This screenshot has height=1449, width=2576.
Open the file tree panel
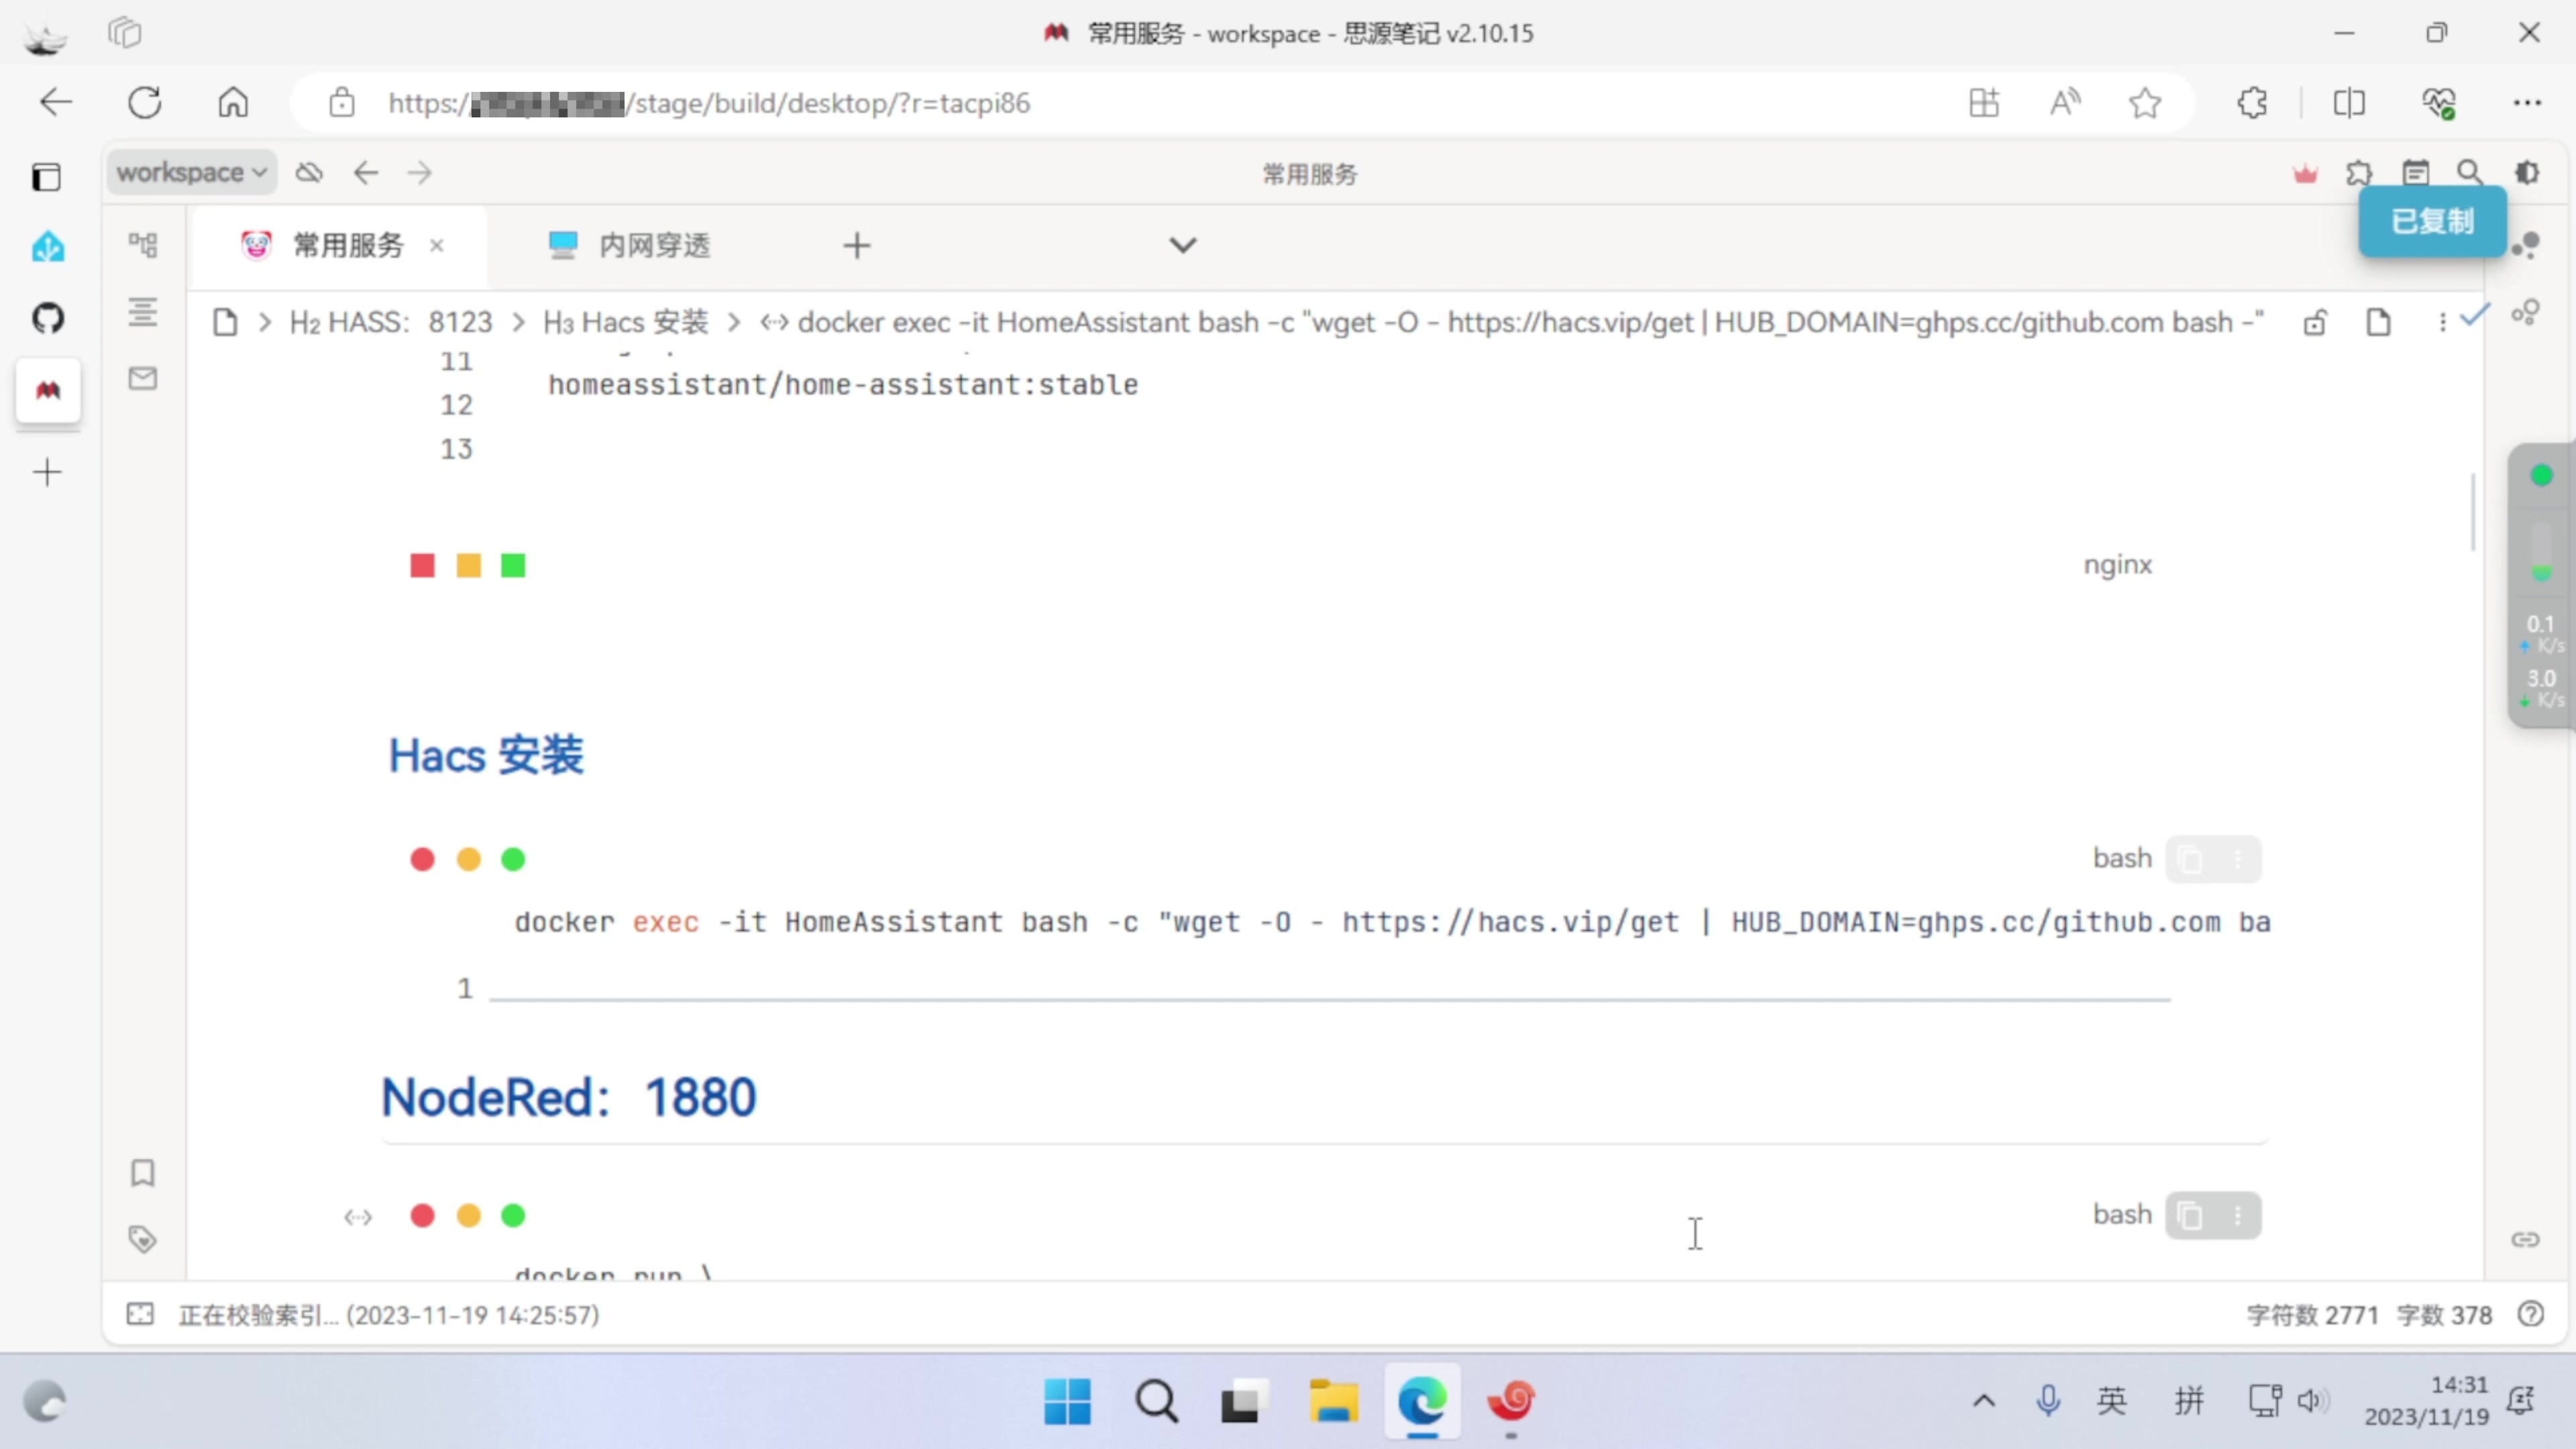pyautogui.click(x=143, y=245)
